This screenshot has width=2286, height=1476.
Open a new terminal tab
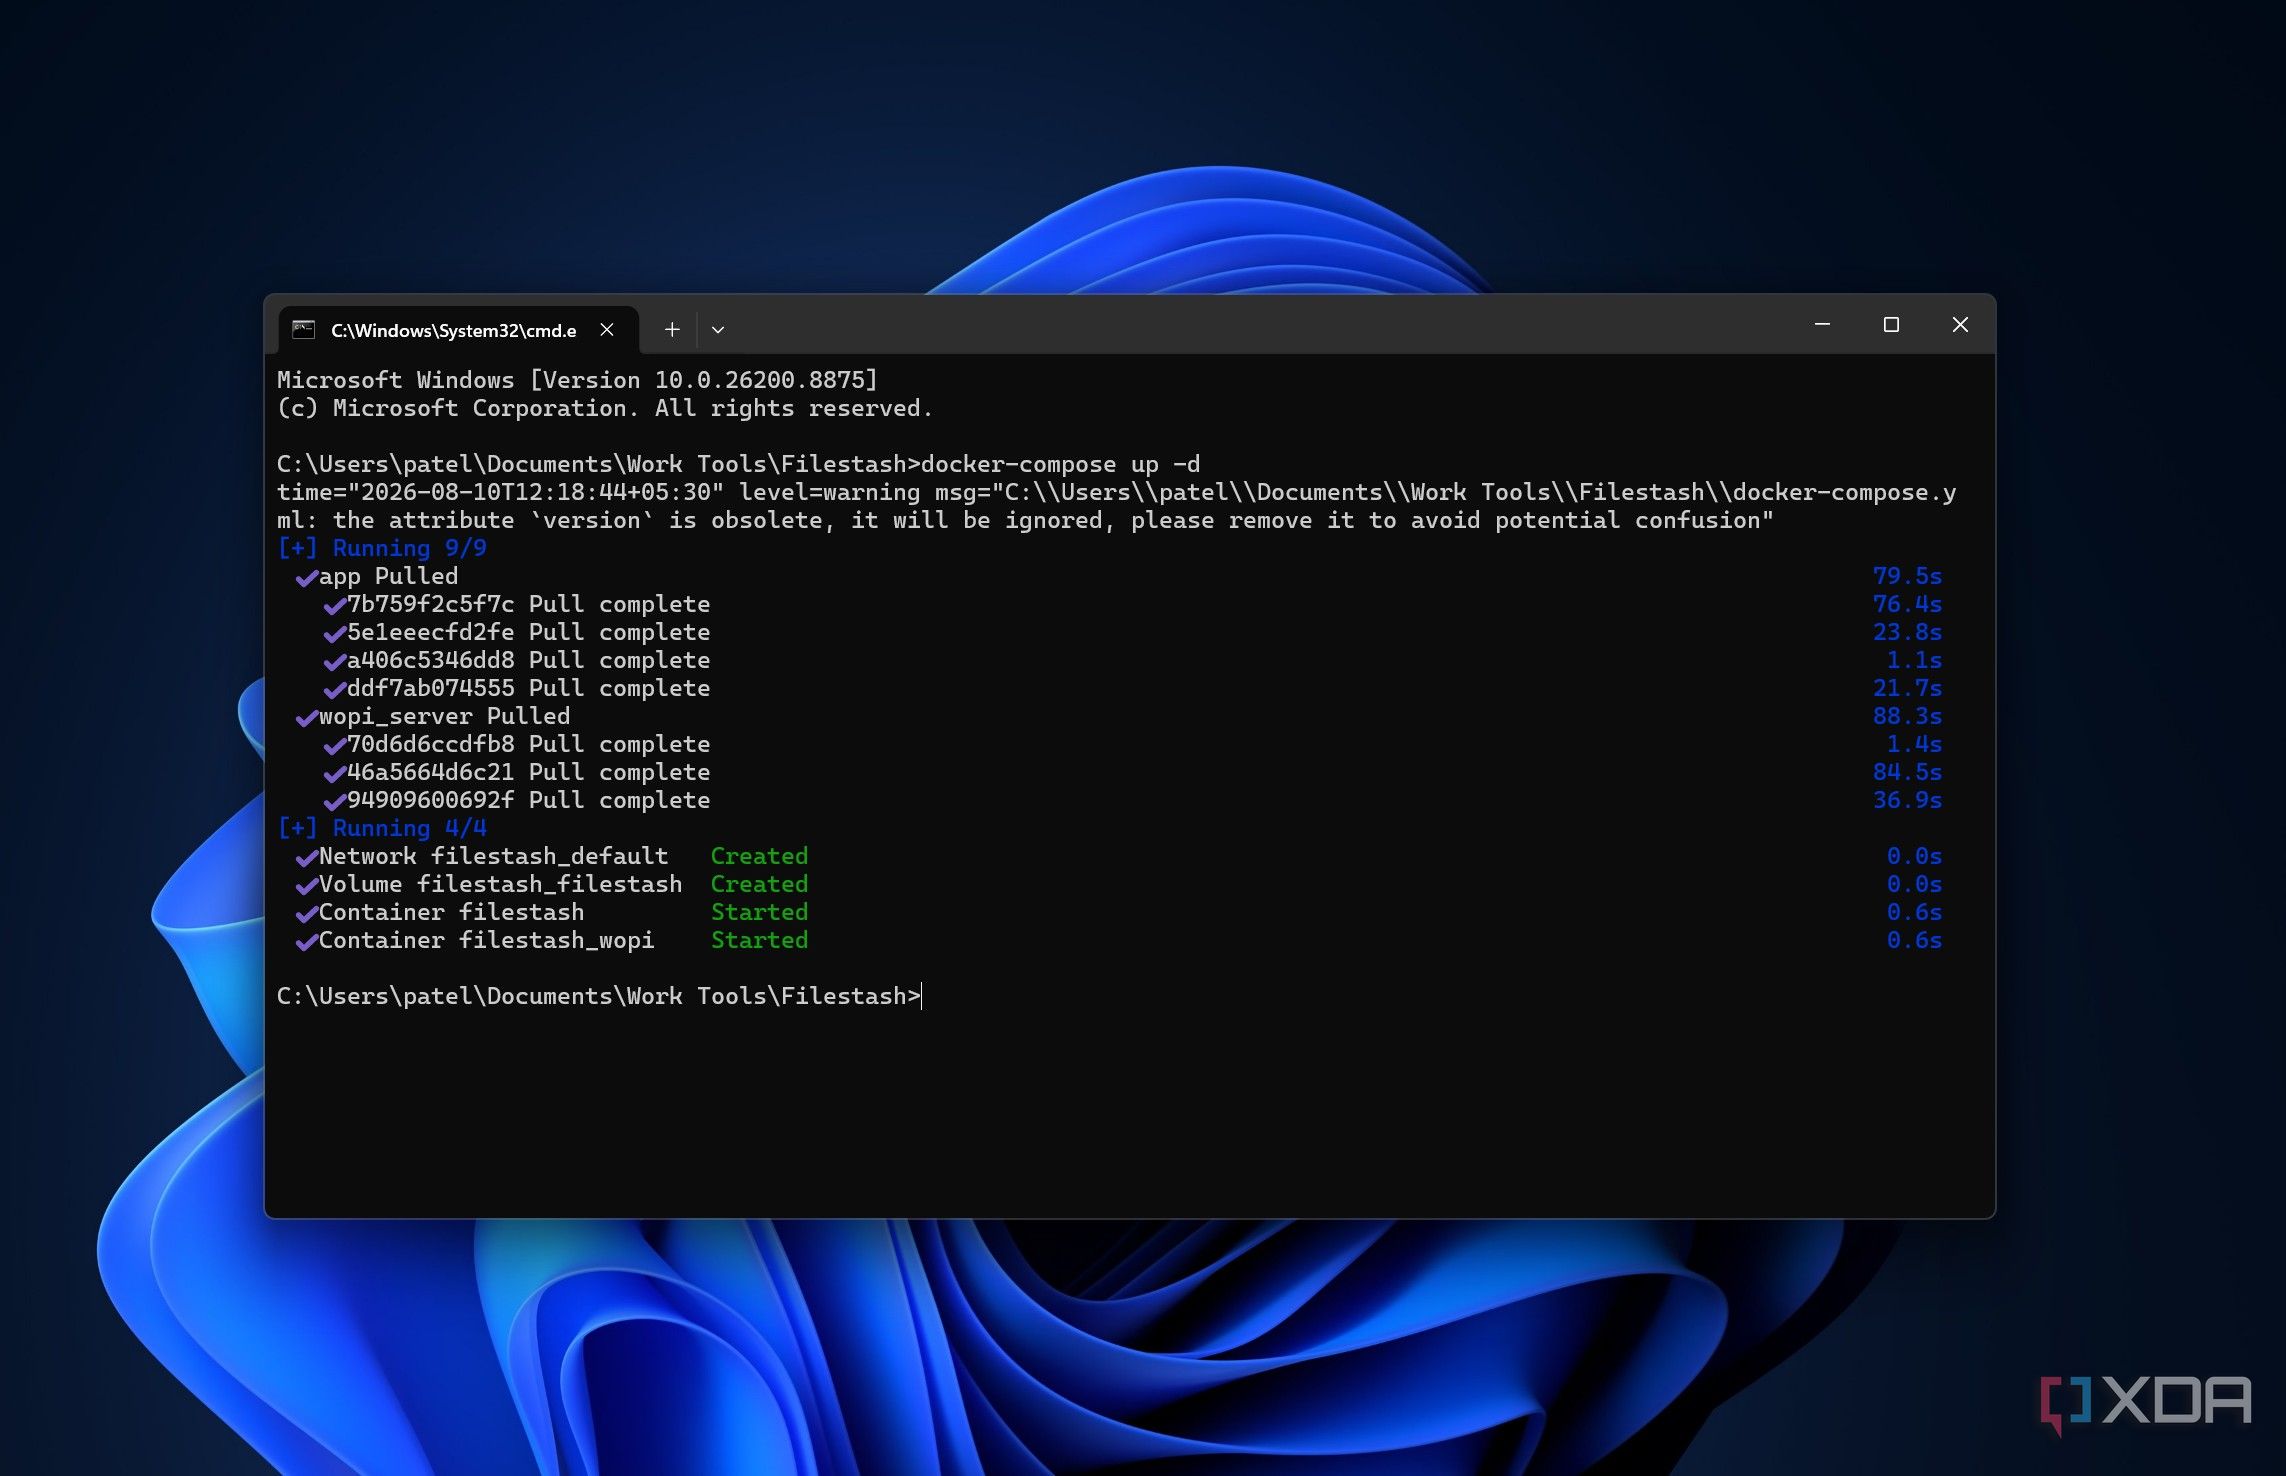coord(672,329)
